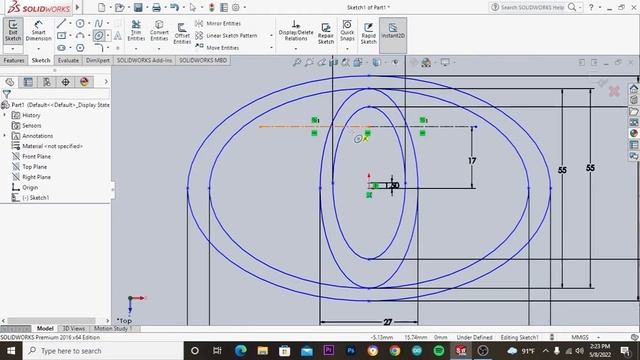Click the Exit Sketch button

click(13, 31)
